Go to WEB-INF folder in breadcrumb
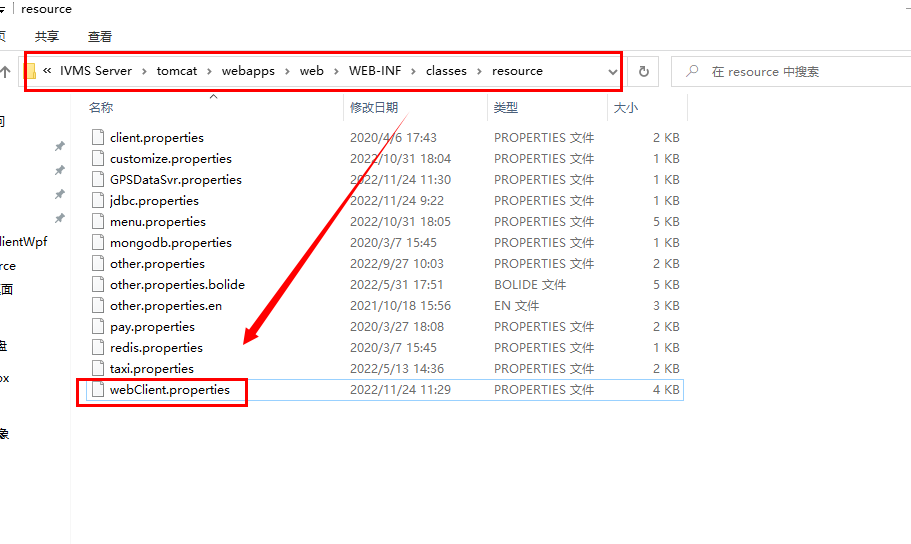 (375, 71)
